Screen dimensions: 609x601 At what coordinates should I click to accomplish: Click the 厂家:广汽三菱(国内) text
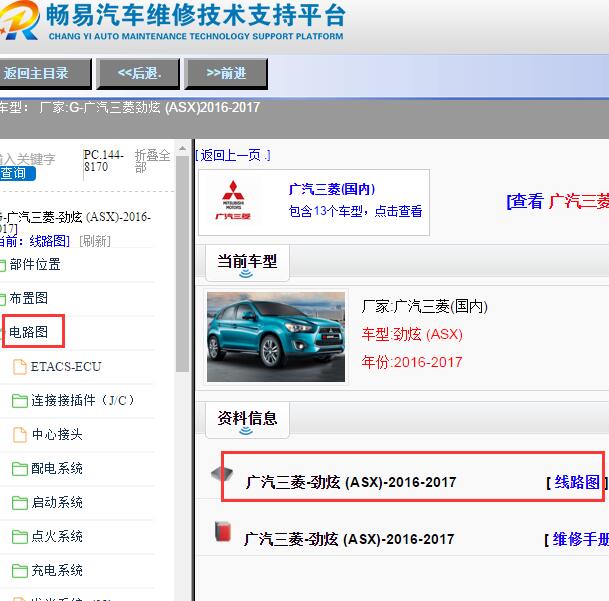[425, 307]
